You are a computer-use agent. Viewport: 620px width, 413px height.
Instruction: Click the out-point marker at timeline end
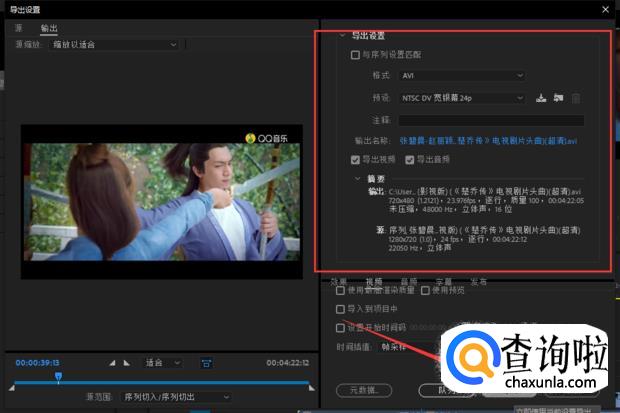pos(312,388)
